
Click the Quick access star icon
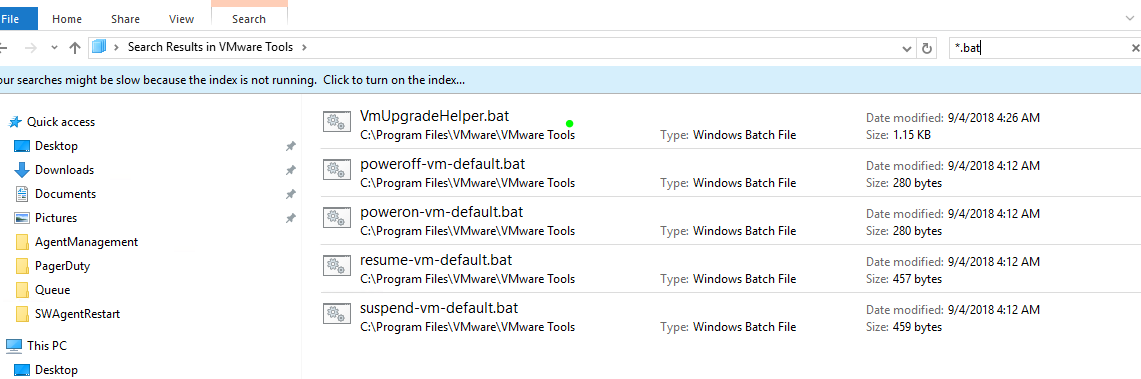tap(15, 122)
